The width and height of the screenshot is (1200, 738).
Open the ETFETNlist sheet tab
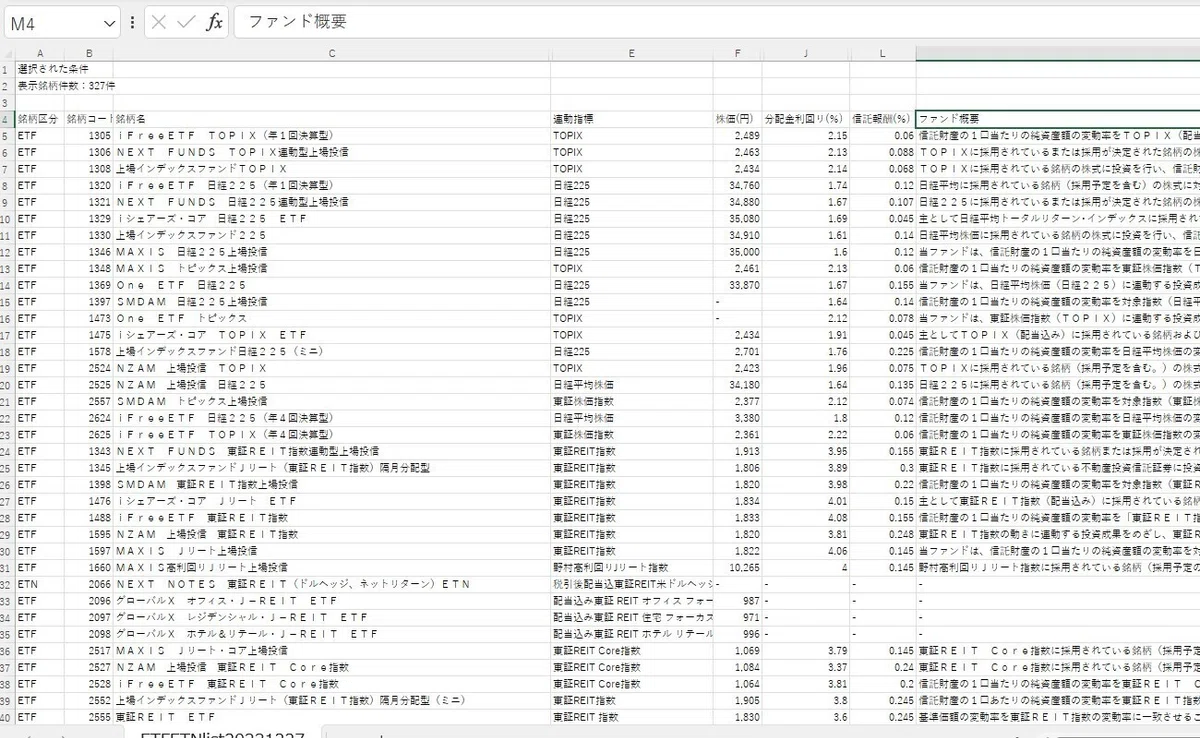[x=223, y=735]
